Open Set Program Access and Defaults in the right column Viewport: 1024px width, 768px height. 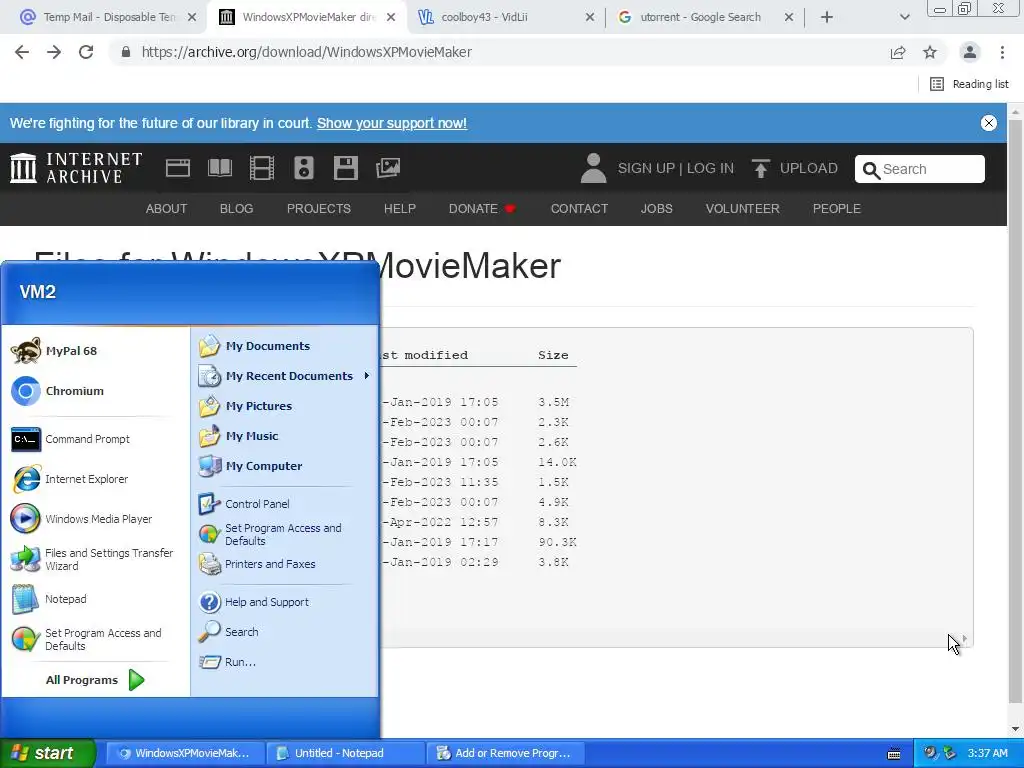pos(270,534)
